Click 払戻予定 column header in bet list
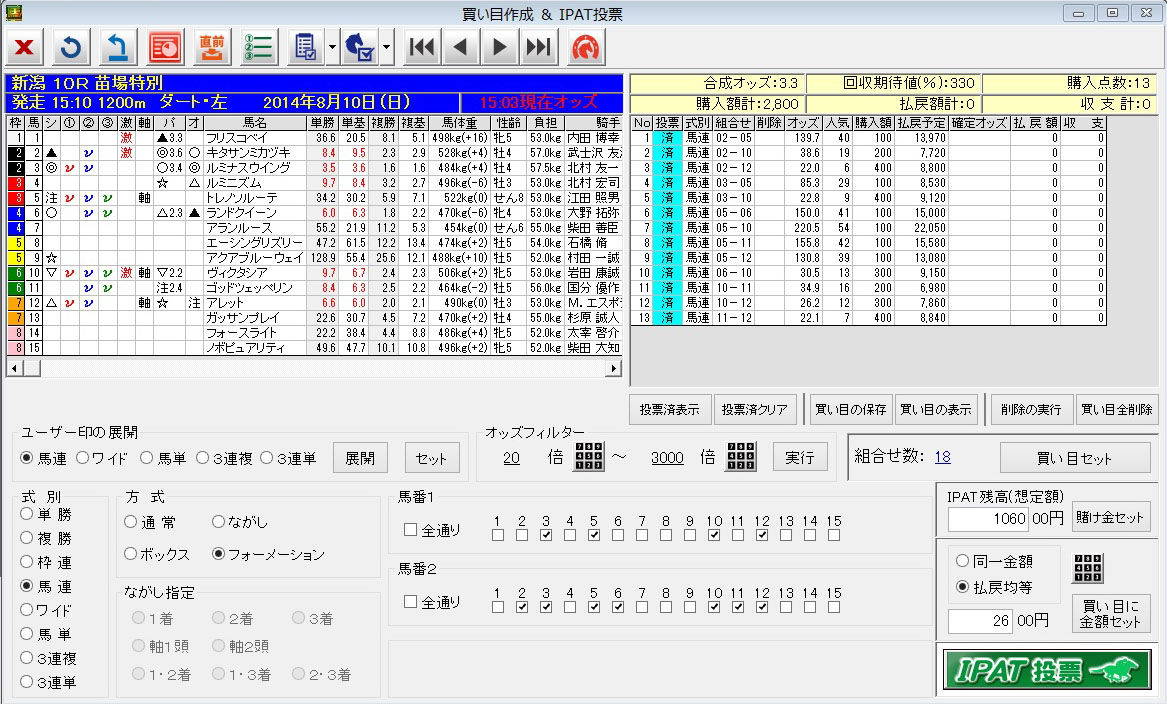 click(x=922, y=123)
